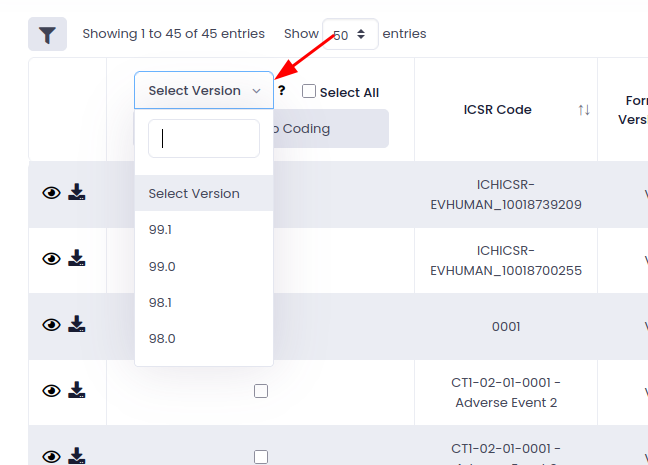This screenshot has height=465, width=648.
Task: Open the filter funnel icon
Action: point(47,34)
